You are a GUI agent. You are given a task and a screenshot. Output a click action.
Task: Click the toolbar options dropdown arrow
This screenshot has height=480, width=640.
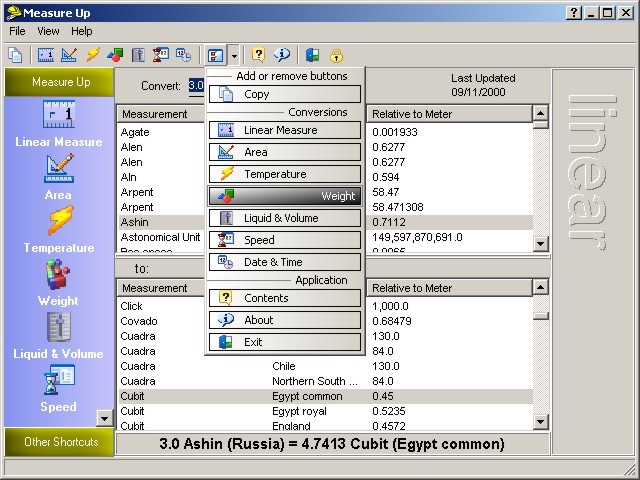click(x=233, y=55)
